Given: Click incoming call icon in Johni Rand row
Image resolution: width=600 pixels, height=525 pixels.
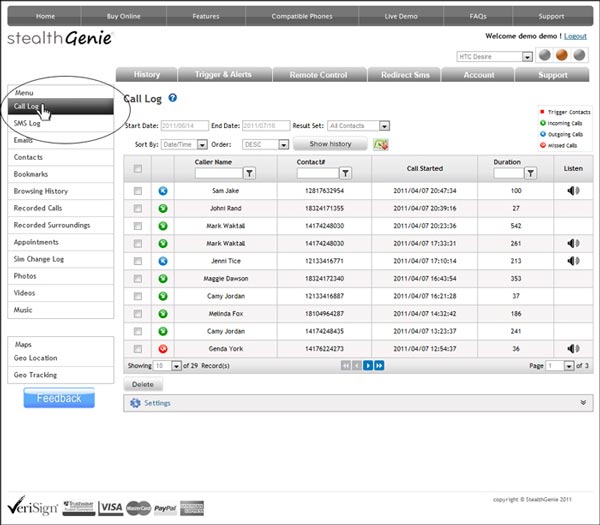Looking at the screenshot, I should coord(163,208).
